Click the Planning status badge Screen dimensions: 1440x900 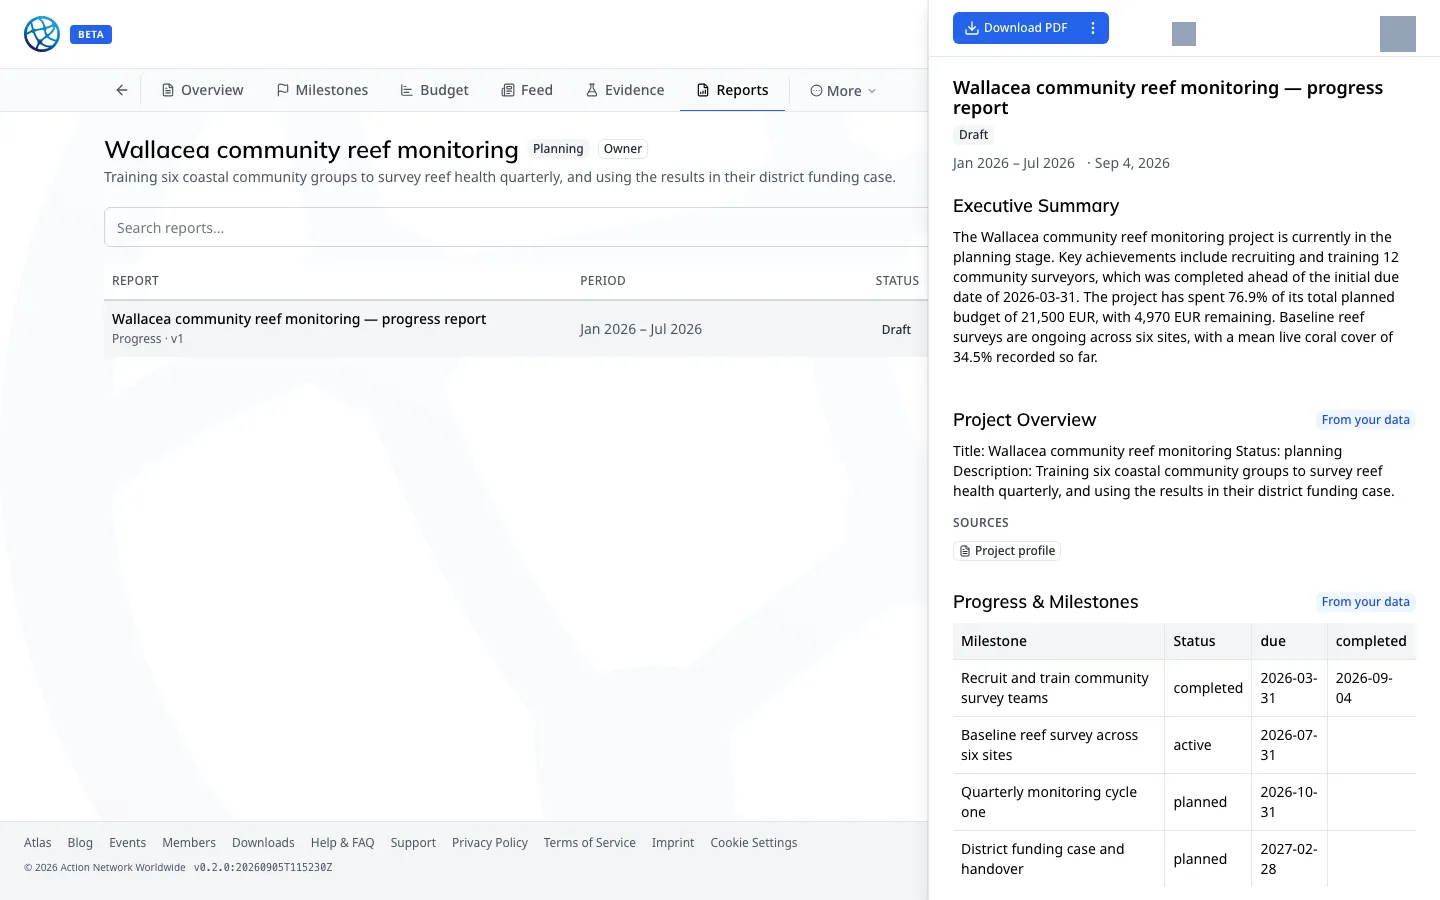point(558,149)
